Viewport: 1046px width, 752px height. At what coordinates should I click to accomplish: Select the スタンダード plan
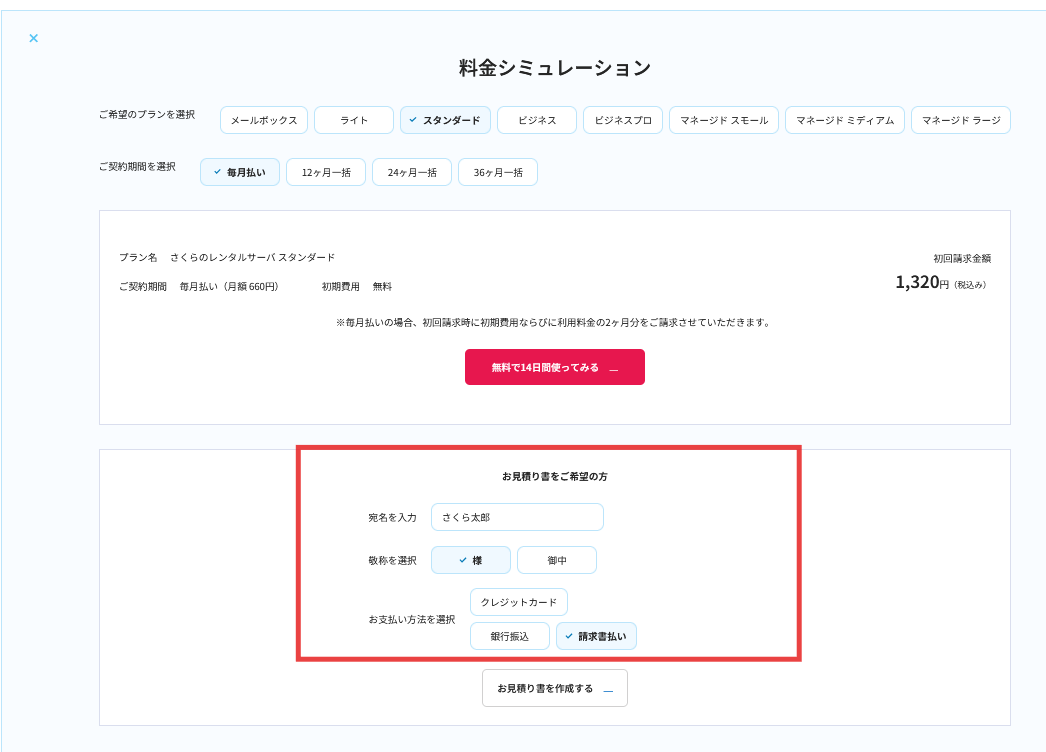pyautogui.click(x=445, y=120)
